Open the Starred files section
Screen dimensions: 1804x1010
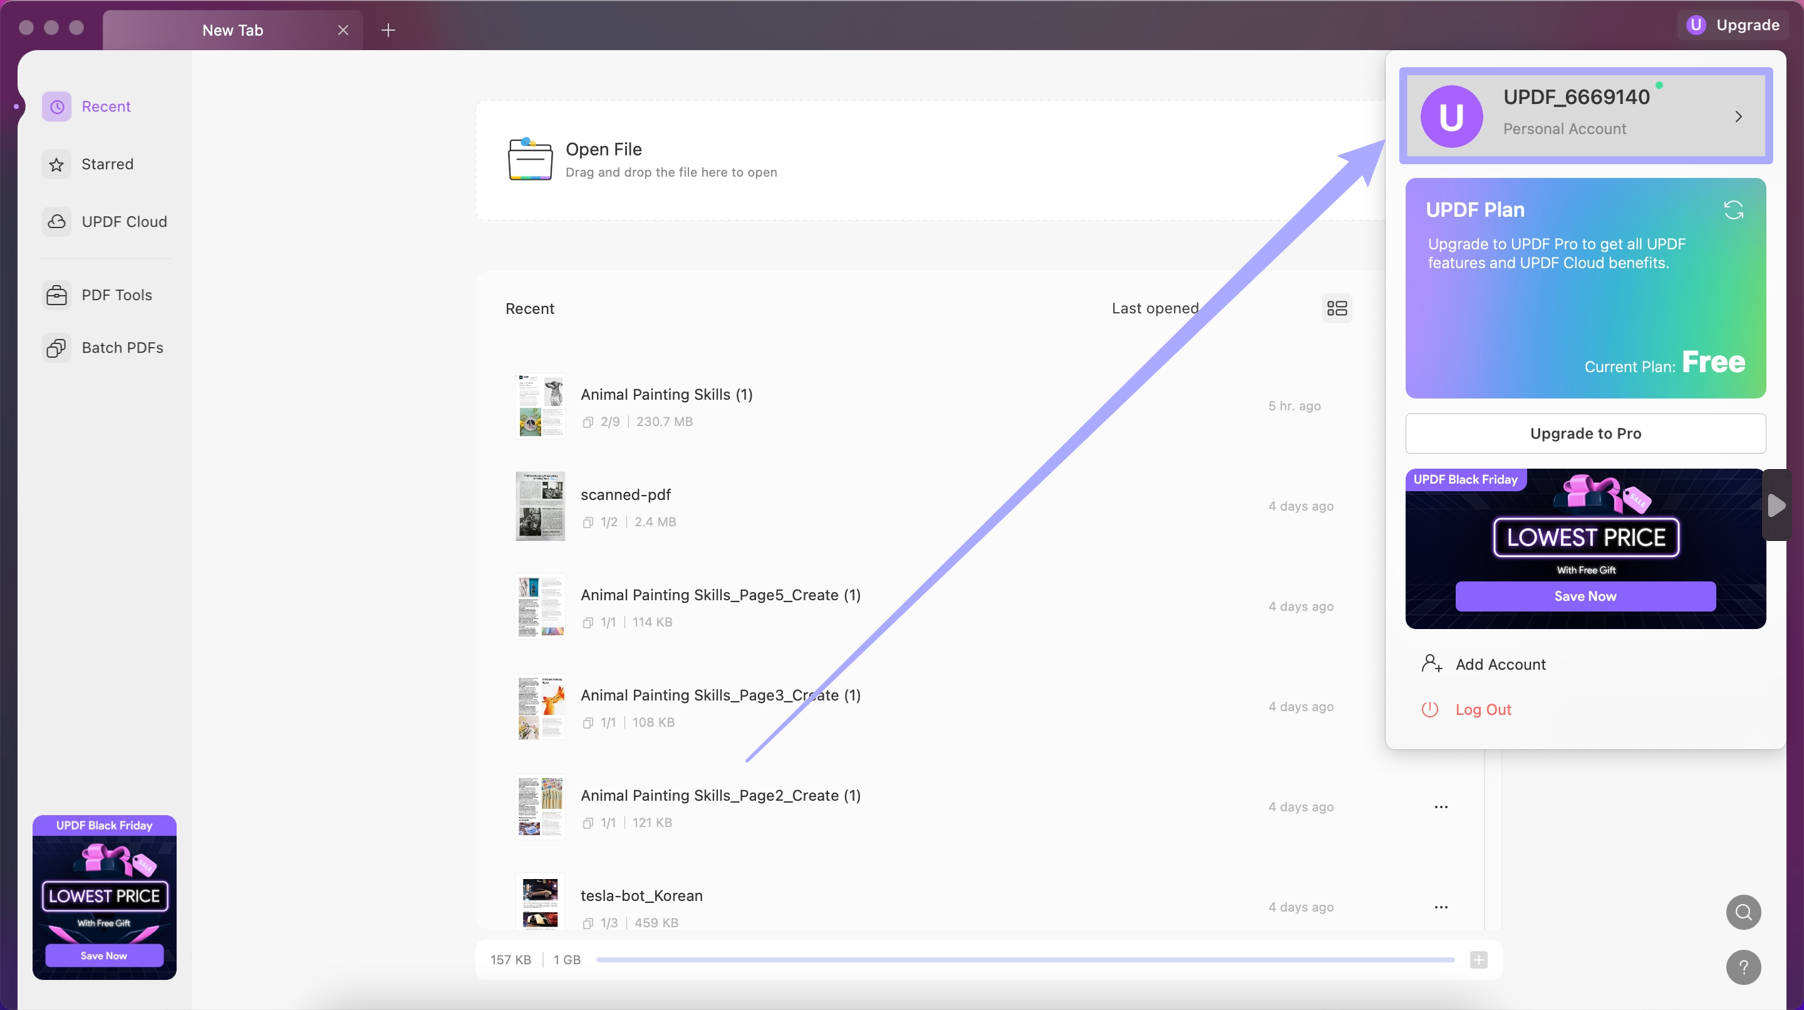click(x=105, y=164)
